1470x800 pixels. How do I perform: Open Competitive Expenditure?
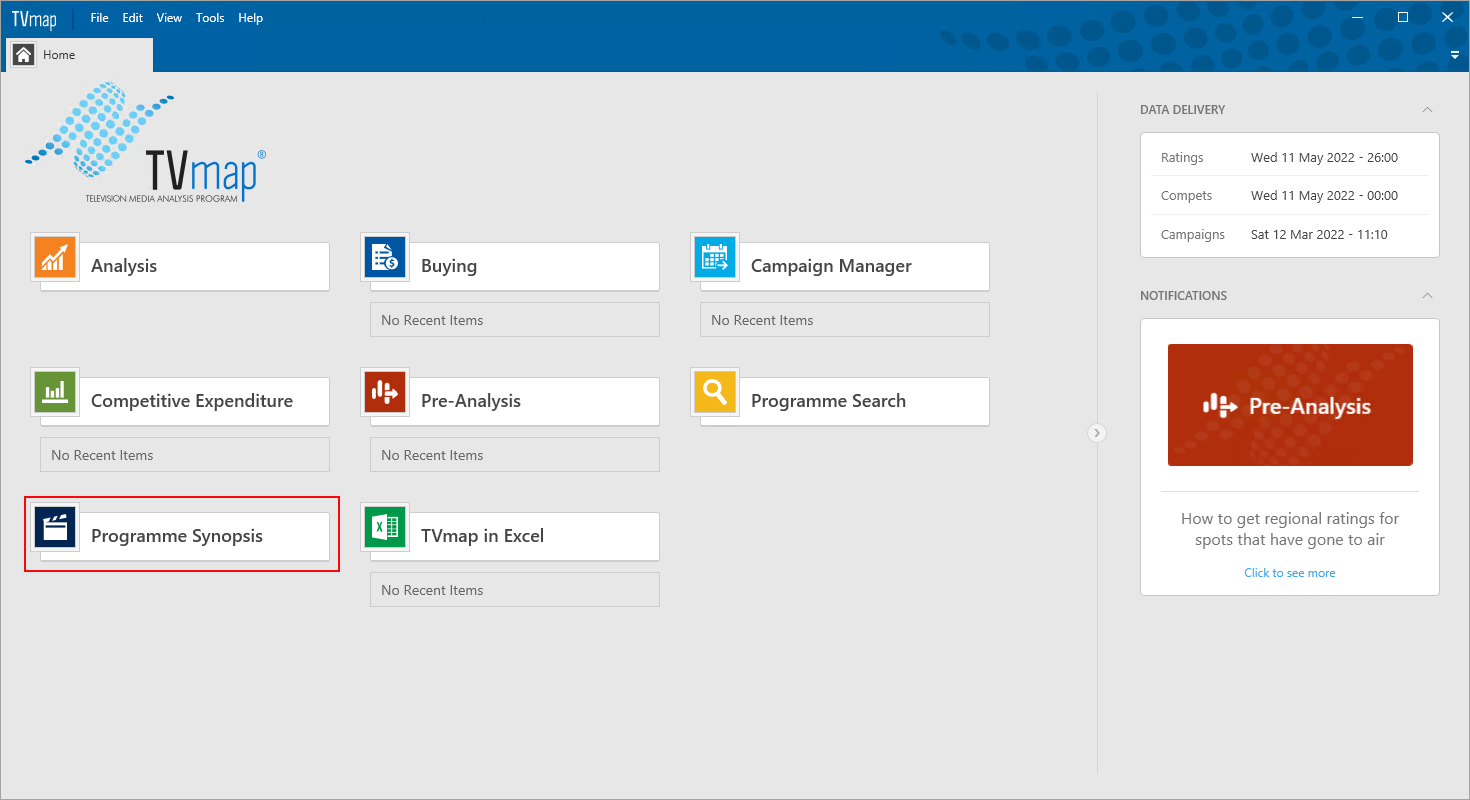tap(185, 401)
